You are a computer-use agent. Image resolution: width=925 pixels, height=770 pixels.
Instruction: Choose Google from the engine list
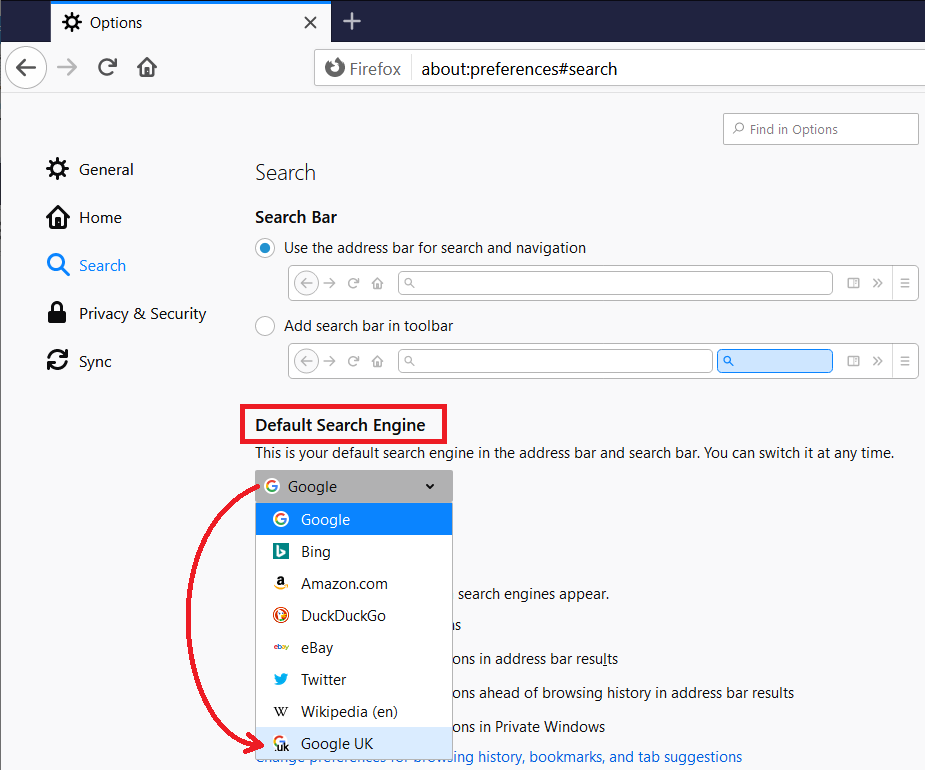354,519
